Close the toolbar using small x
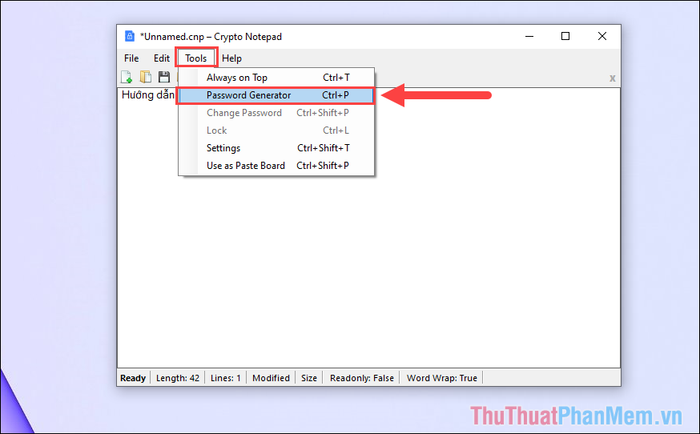 point(612,79)
